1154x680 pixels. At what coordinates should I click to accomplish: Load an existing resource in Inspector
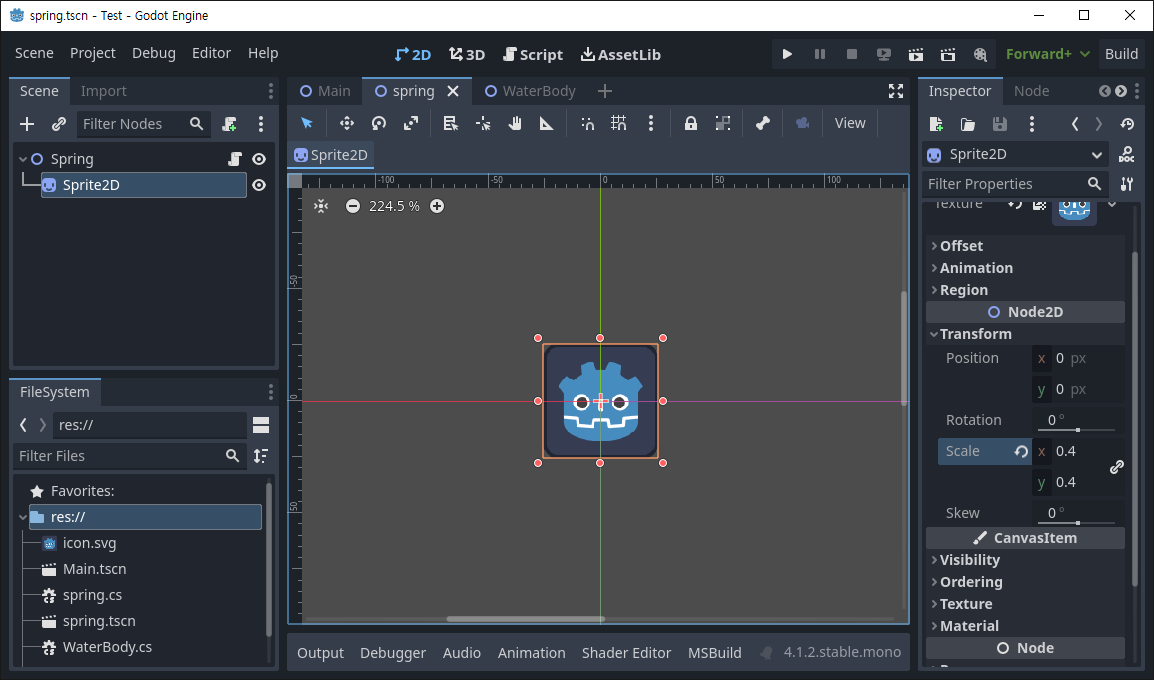[968, 124]
